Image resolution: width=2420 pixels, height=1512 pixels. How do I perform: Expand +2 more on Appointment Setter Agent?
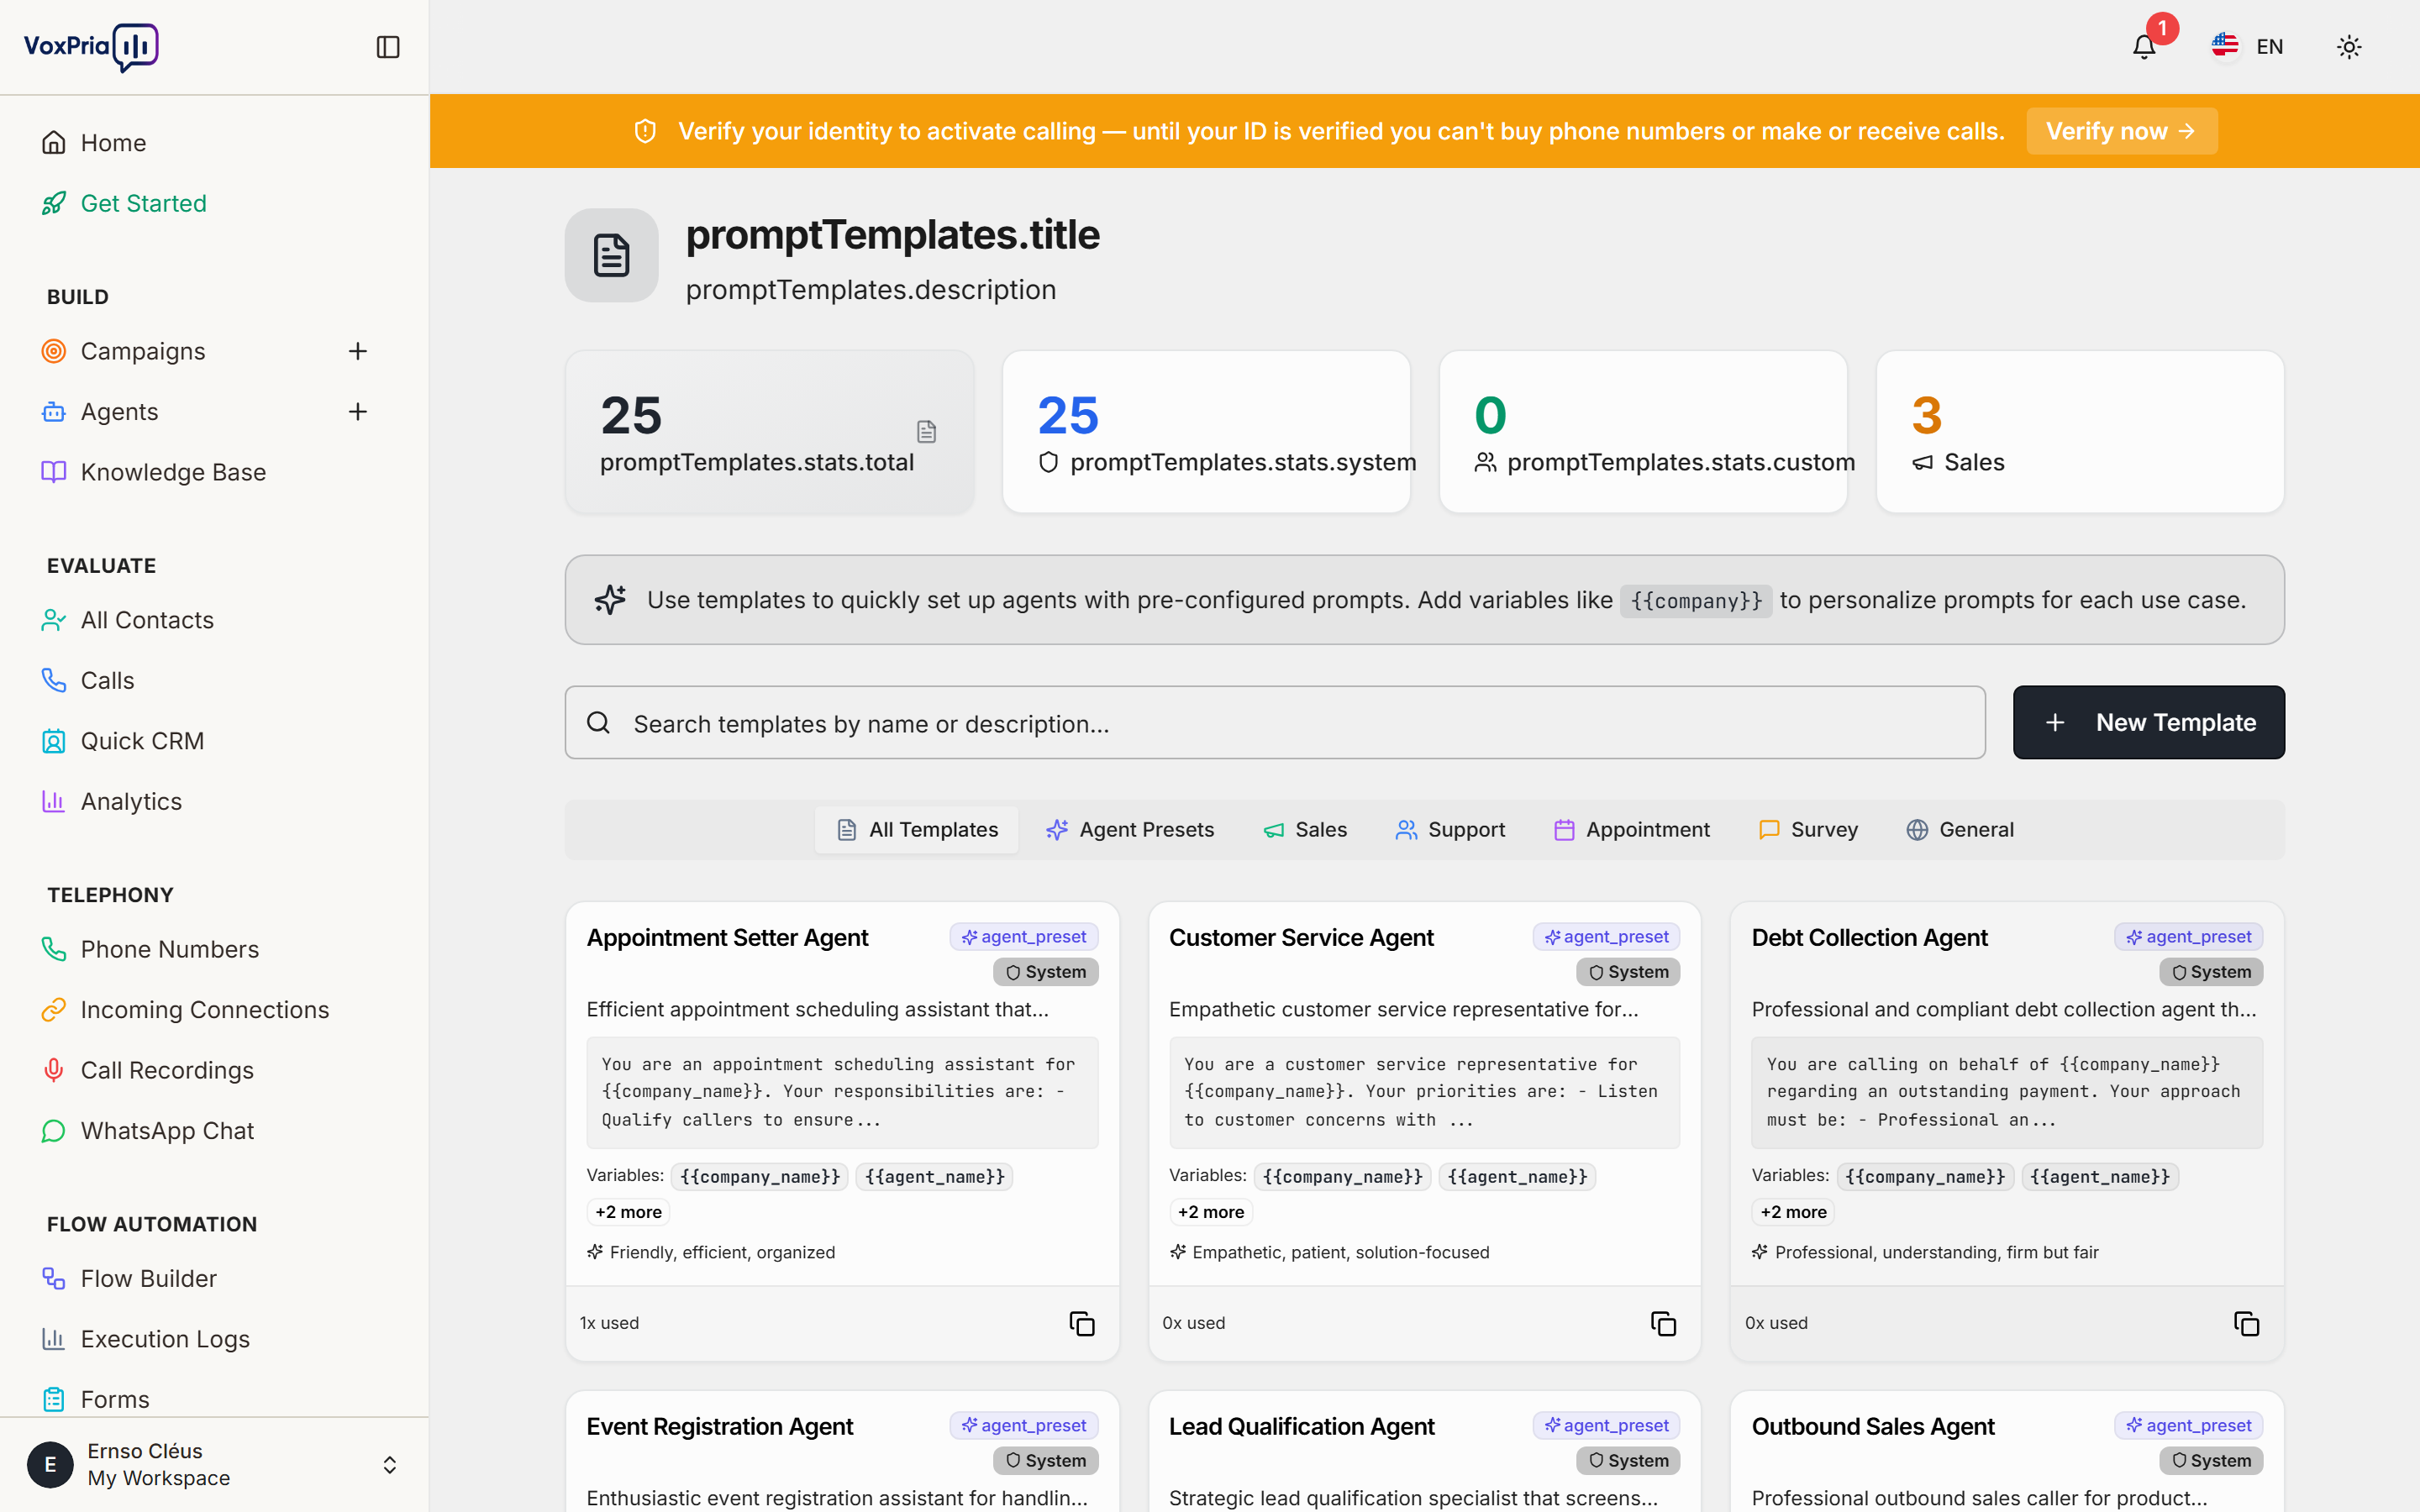point(628,1212)
